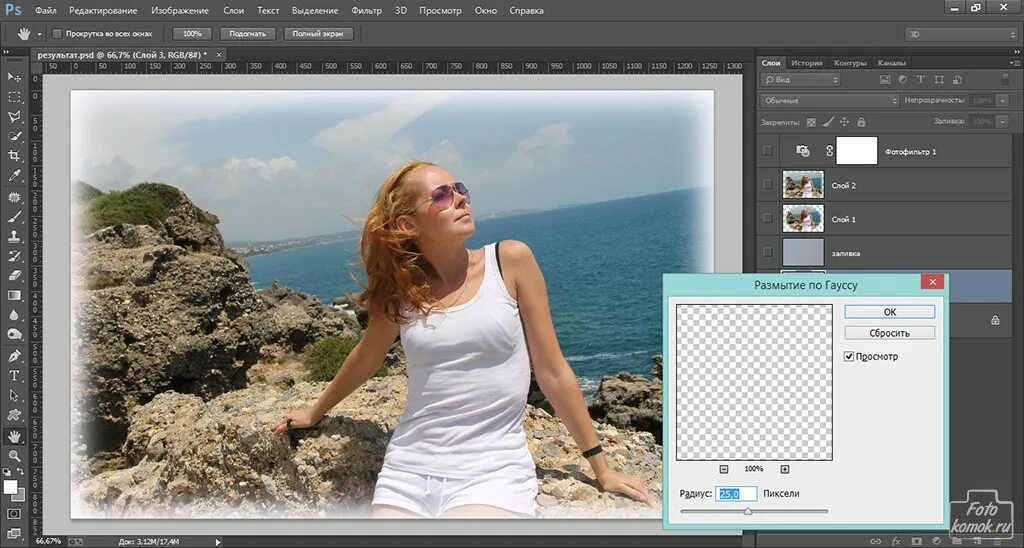Click the Сбросить button
Screen dimensions: 1024x548
coord(889,333)
